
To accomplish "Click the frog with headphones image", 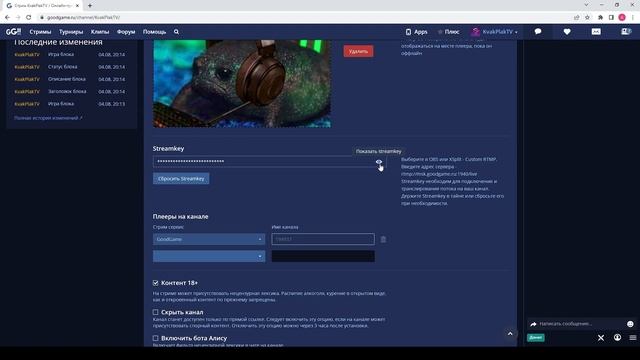I will 242,84.
